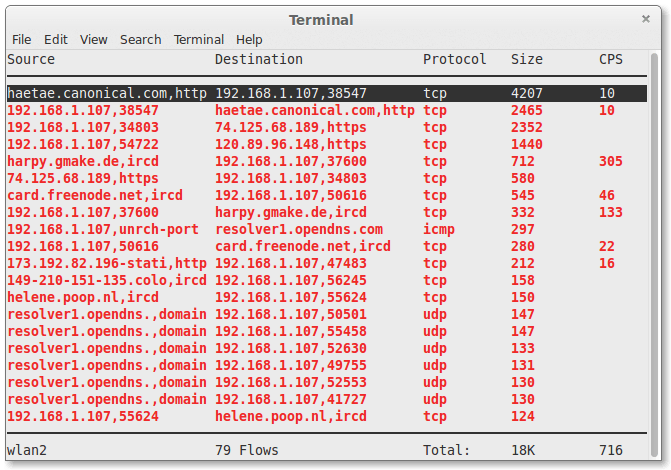Close the Terminal window
Viewport: 671px width, 470px height.
[646, 19]
